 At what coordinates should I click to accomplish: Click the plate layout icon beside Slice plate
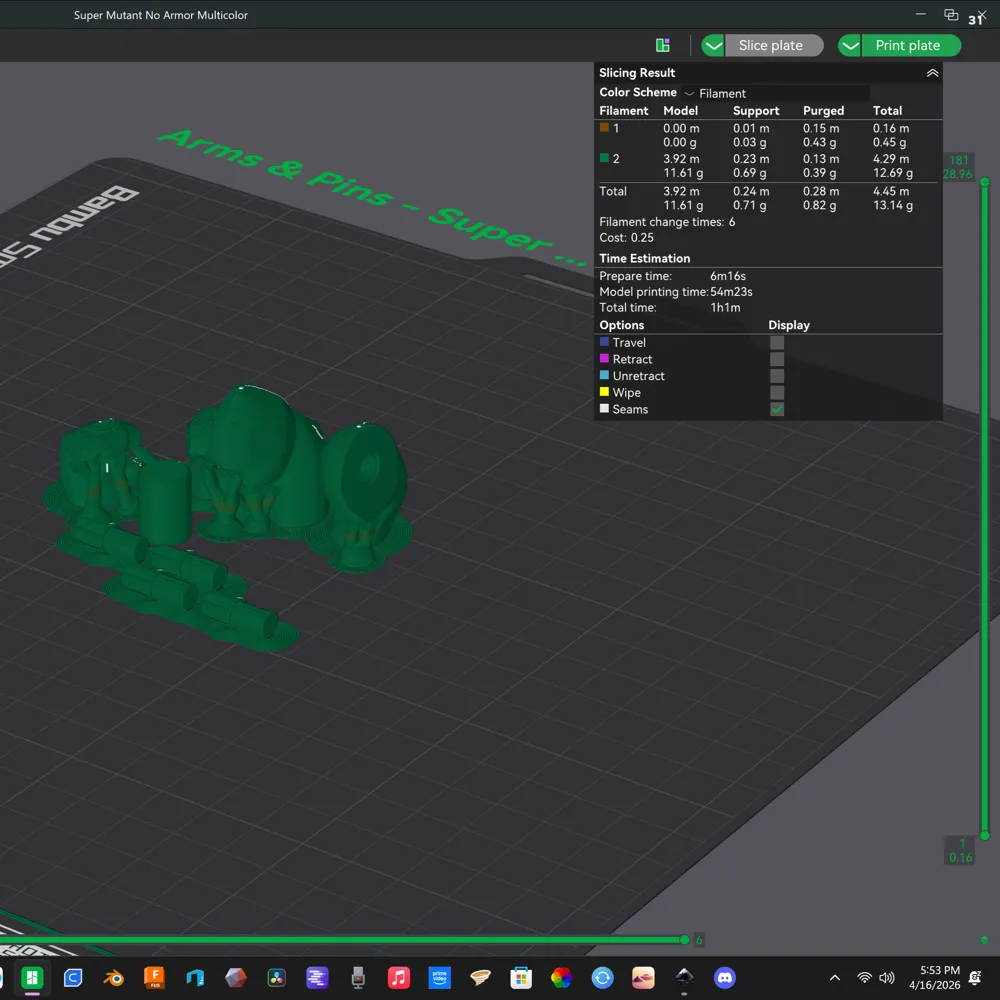pyautogui.click(x=663, y=45)
